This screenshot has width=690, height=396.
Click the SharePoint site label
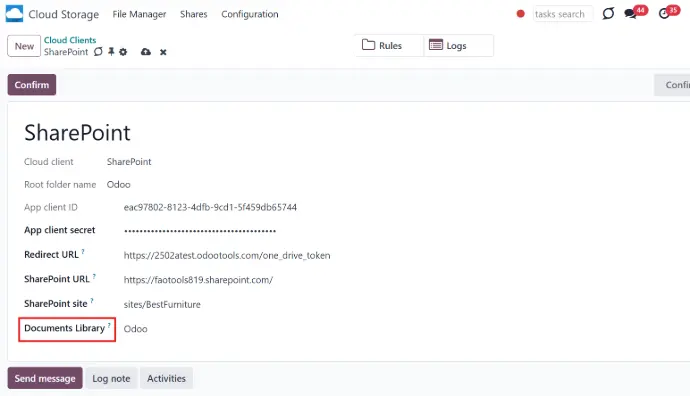(x=56, y=304)
